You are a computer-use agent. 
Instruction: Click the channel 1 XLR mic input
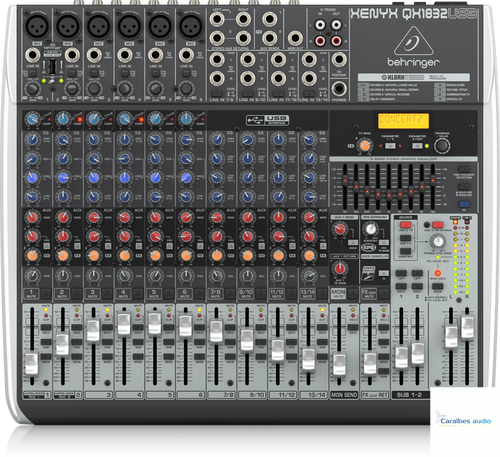click(x=38, y=26)
